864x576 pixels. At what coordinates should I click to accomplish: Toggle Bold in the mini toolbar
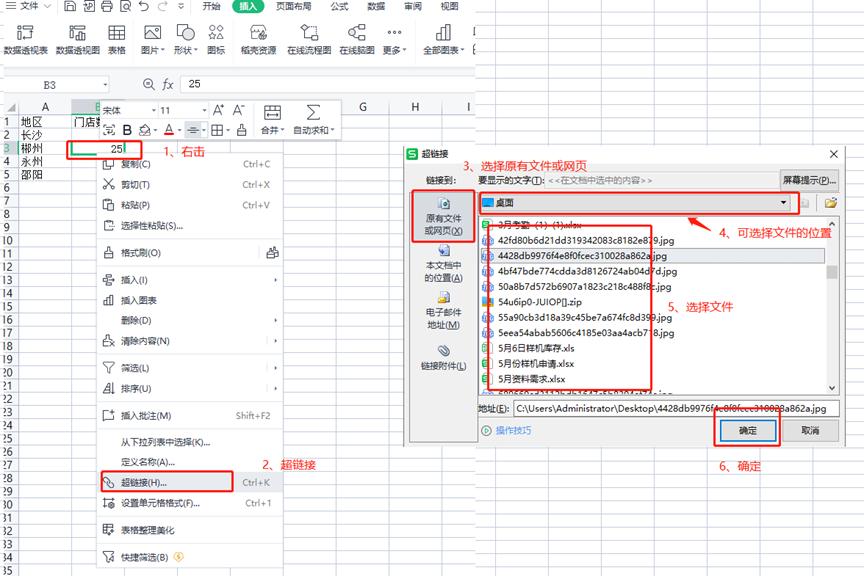click(127, 130)
